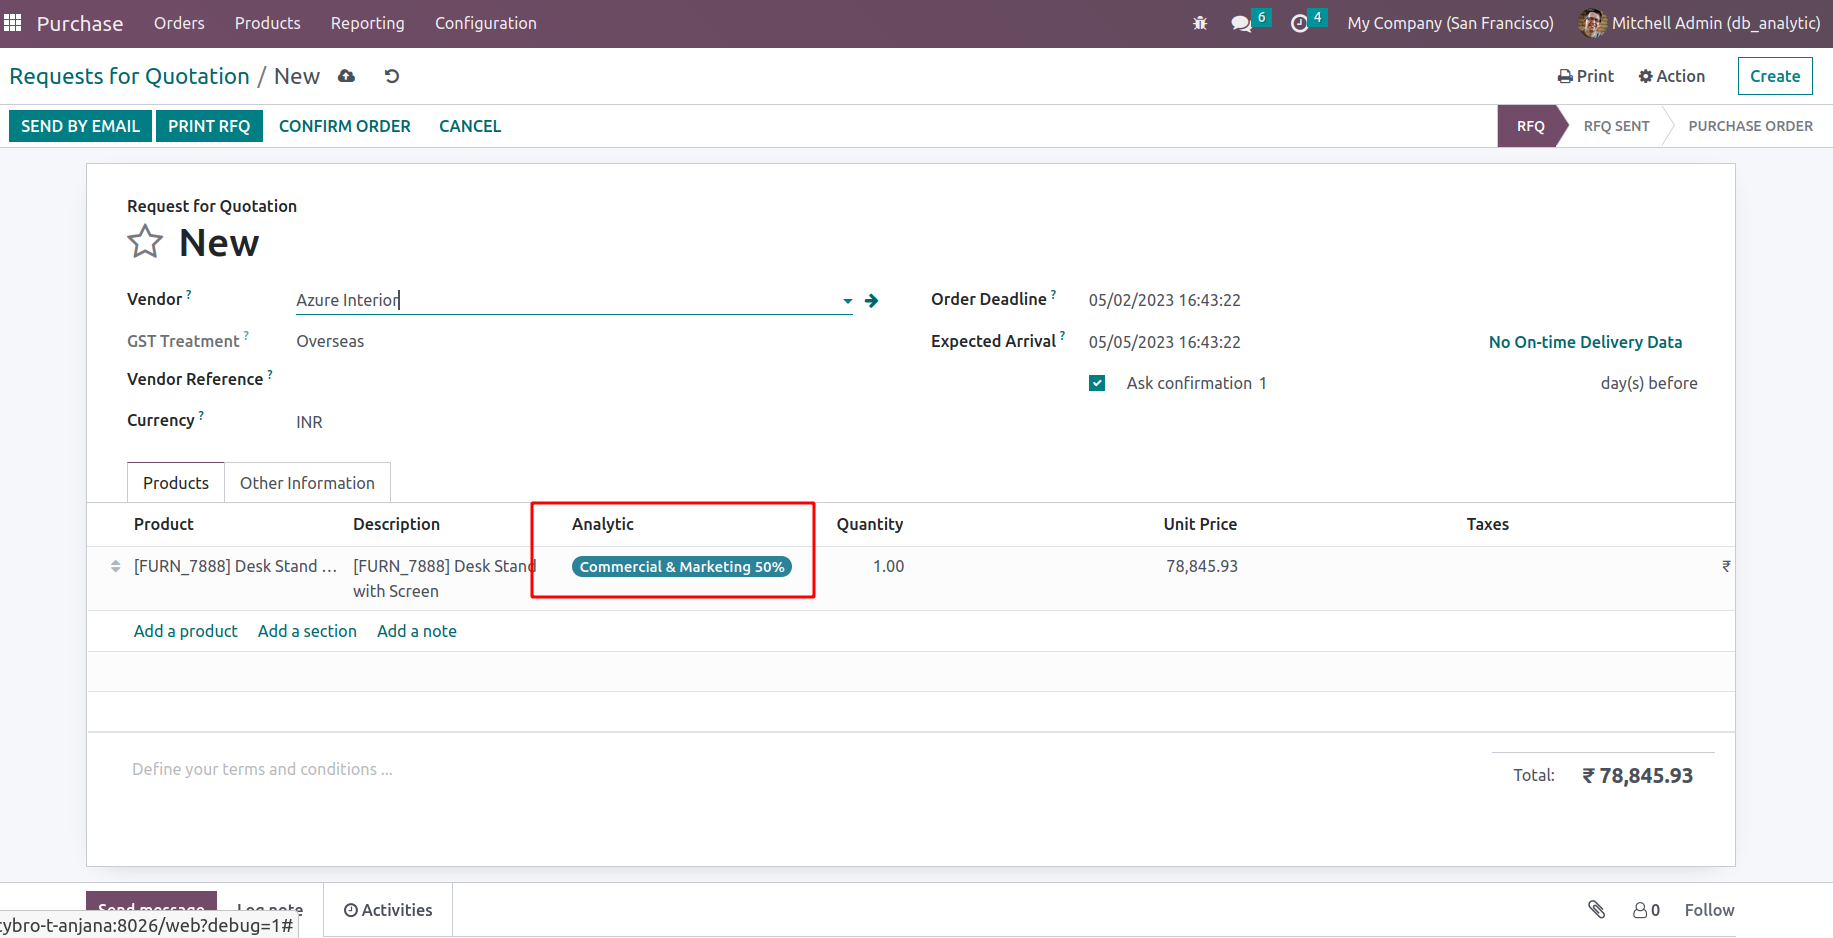
Task: Click Add a product link
Action: 186,631
